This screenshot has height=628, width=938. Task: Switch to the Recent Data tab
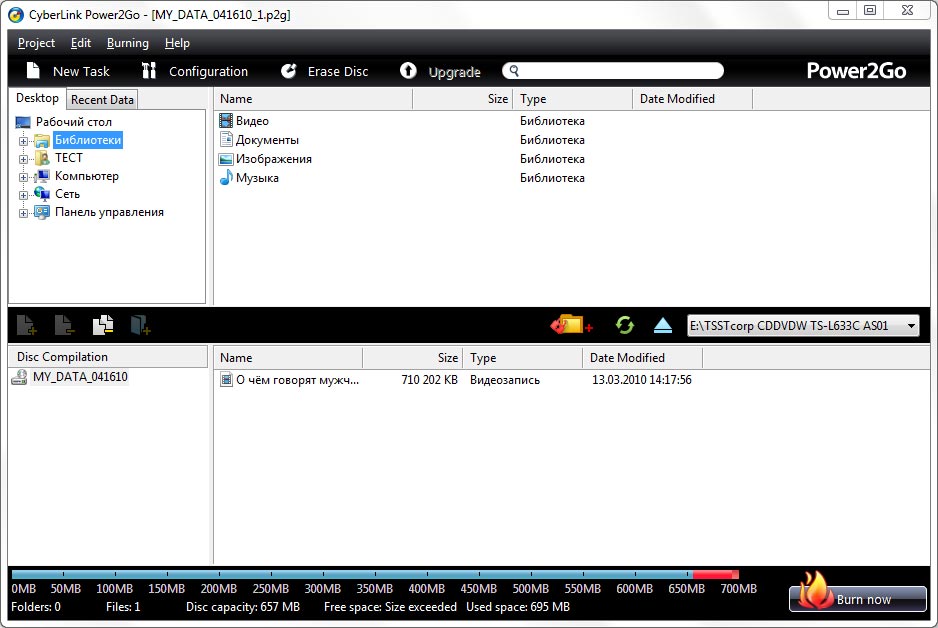click(x=102, y=100)
